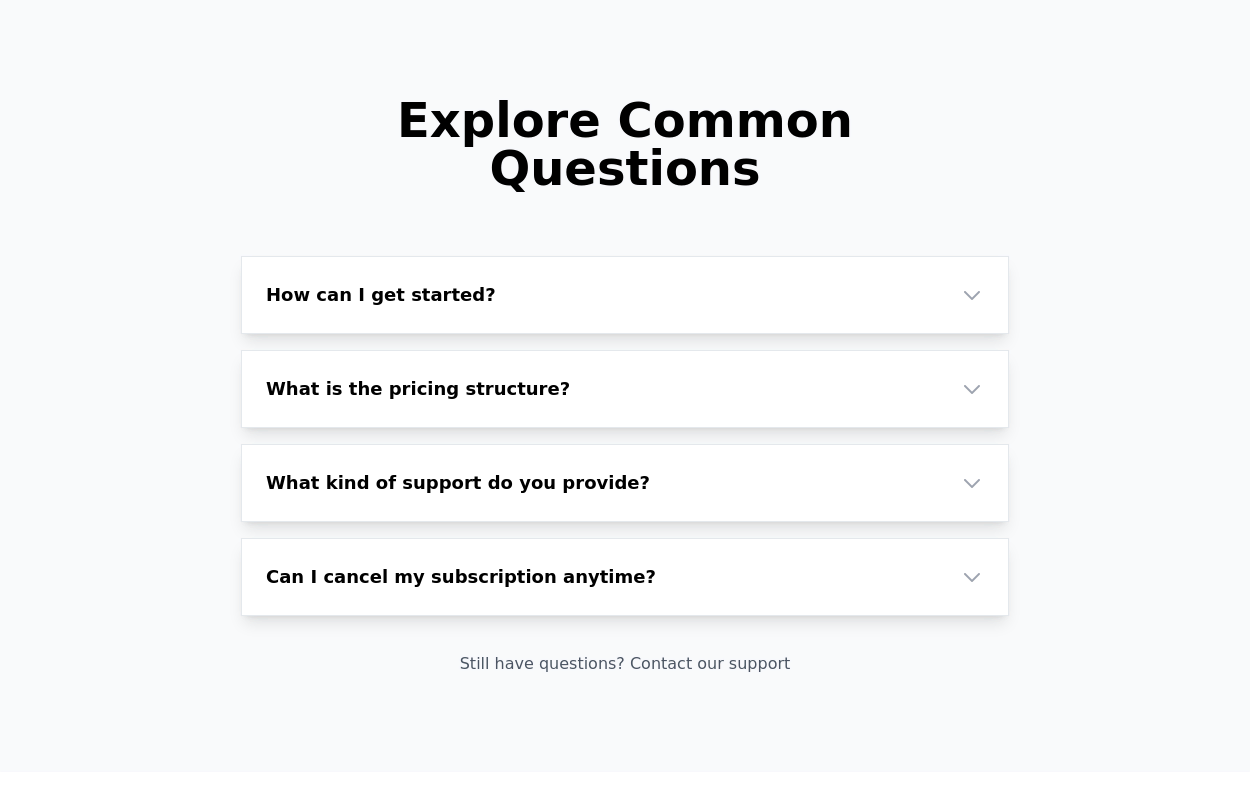This screenshot has height=800, width=1250.
Task: Expand 'What kind of support do you provide?'
Action: [x=458, y=483]
